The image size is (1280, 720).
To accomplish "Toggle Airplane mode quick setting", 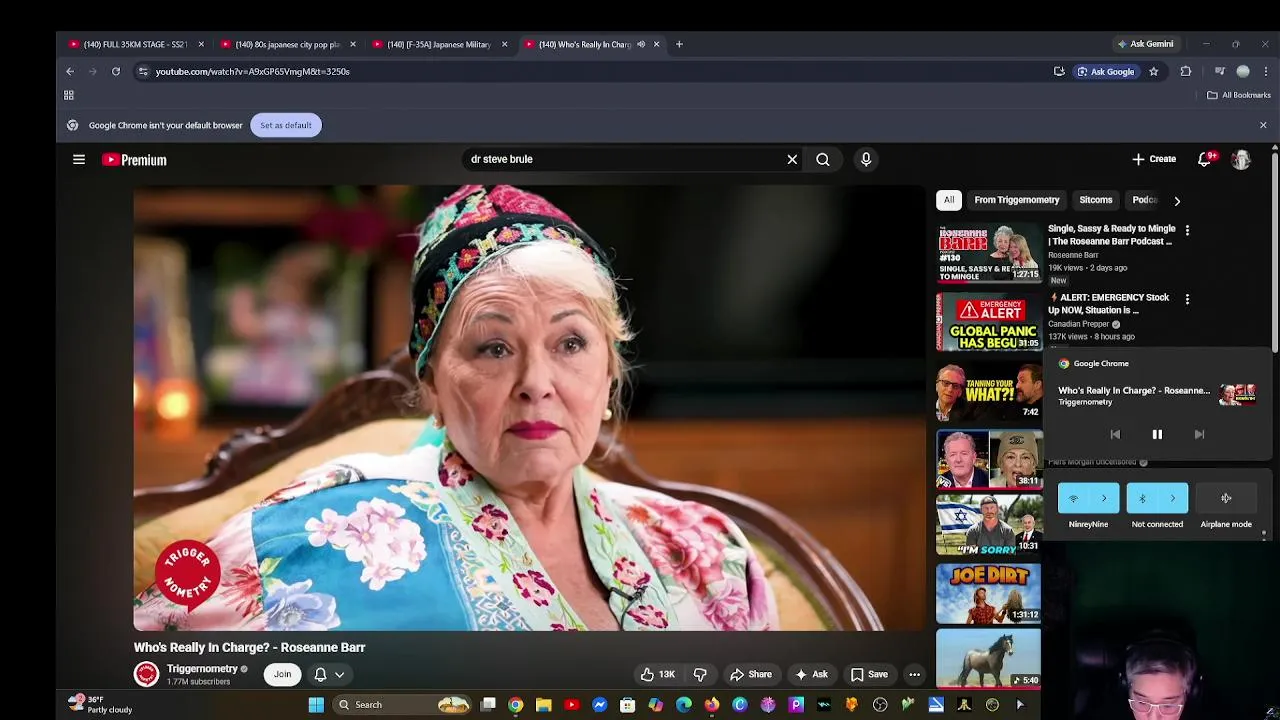I will pyautogui.click(x=1226, y=498).
